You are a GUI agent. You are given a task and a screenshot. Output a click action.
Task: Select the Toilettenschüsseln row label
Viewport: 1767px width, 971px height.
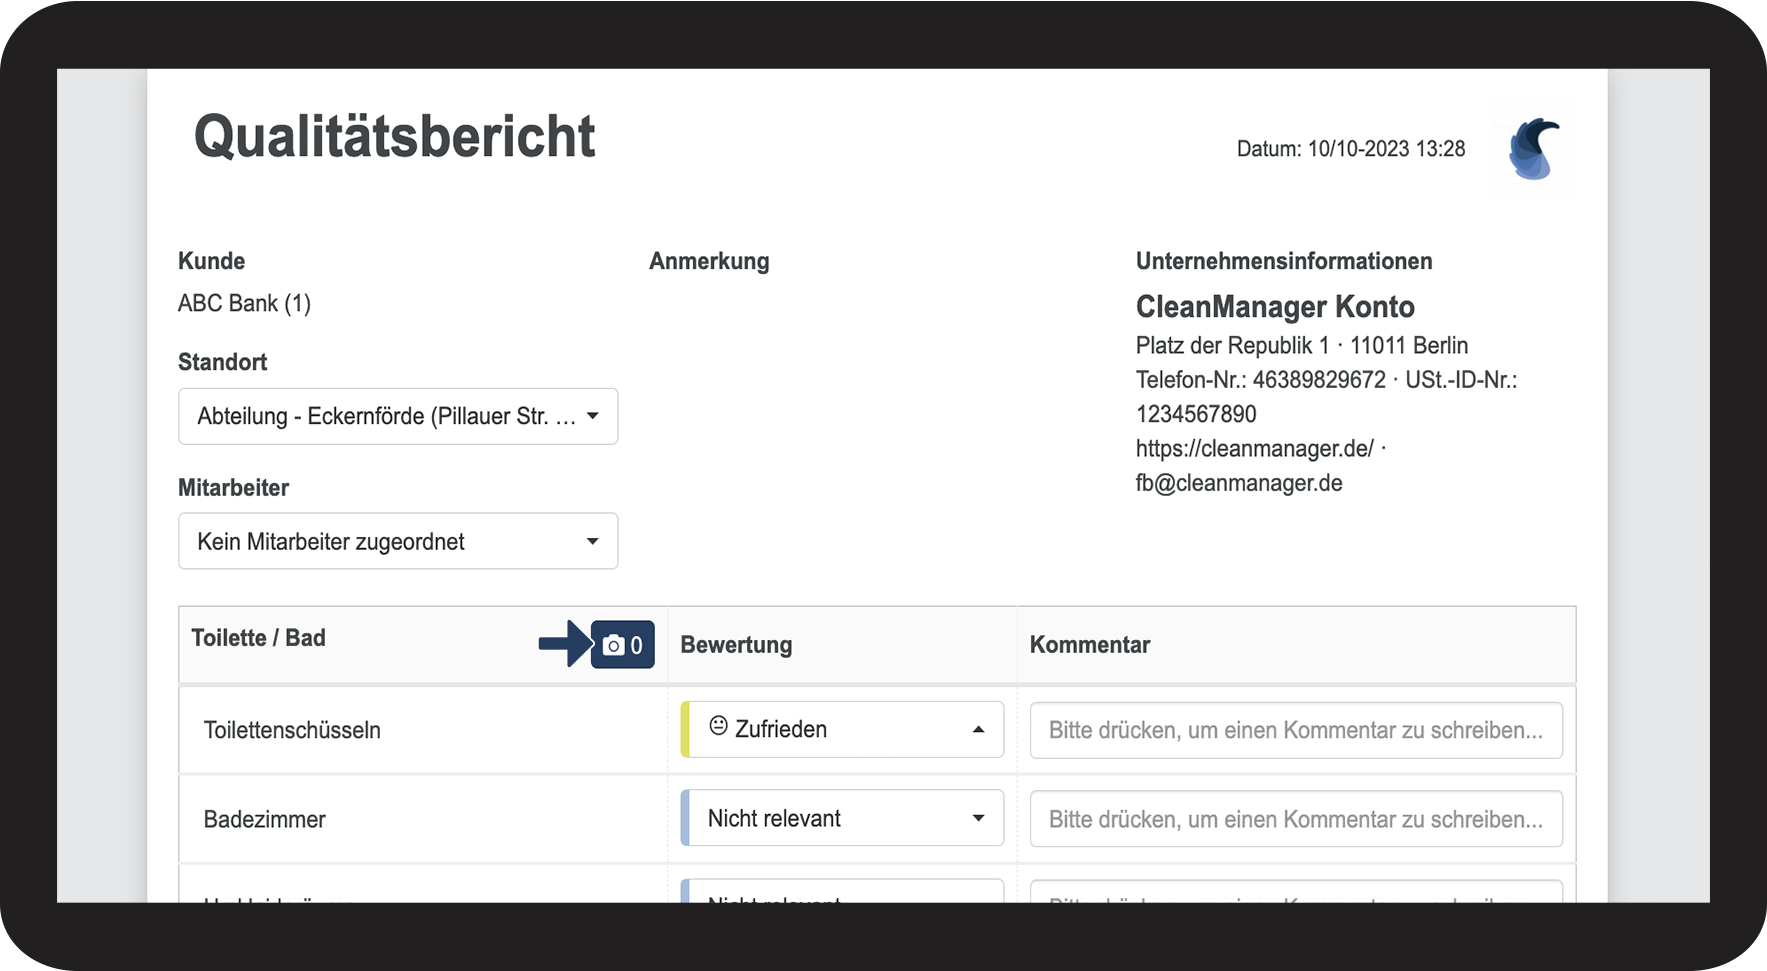(292, 730)
